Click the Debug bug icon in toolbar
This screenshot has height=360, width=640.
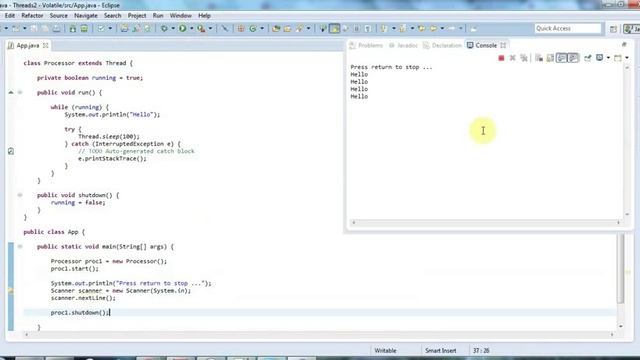click(164, 28)
